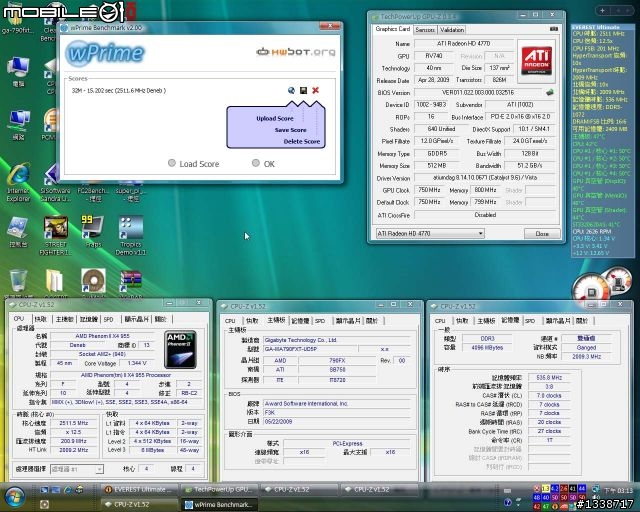
Task: Click the show desktop quick launch icon
Action: (44, 489)
